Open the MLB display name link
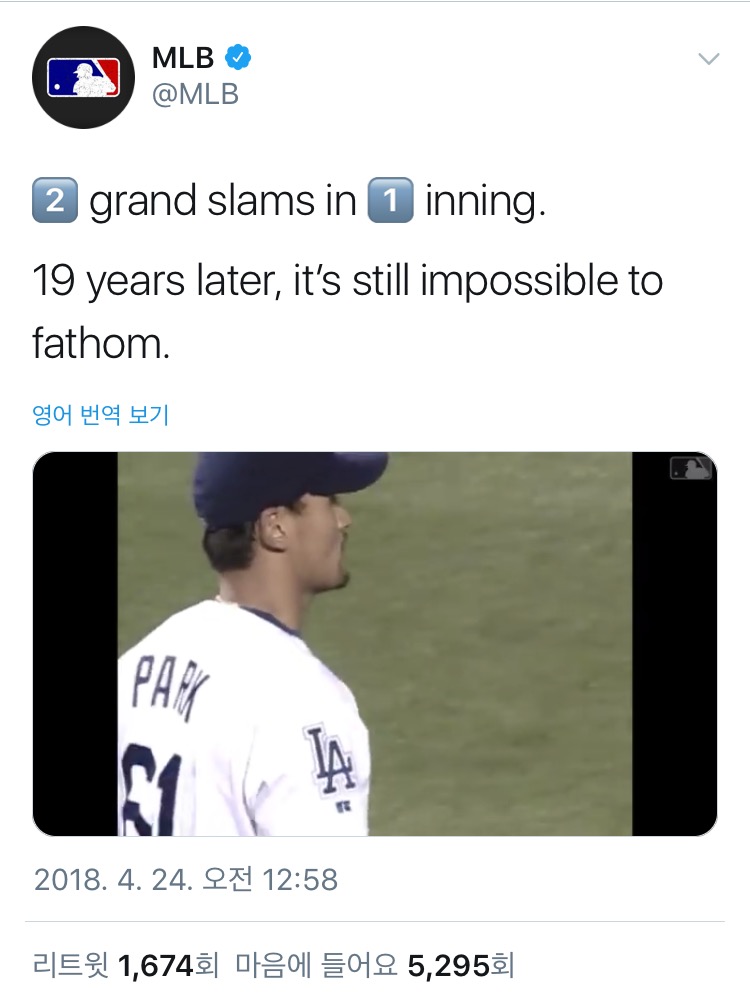750x1008 pixels. click(x=184, y=58)
